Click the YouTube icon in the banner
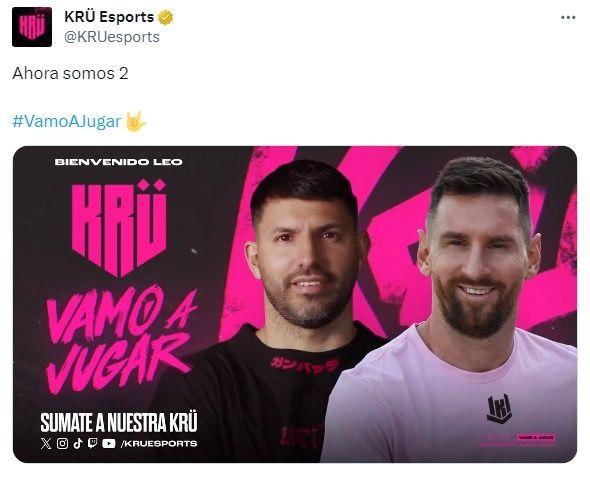The image size is (590, 484). [109, 444]
